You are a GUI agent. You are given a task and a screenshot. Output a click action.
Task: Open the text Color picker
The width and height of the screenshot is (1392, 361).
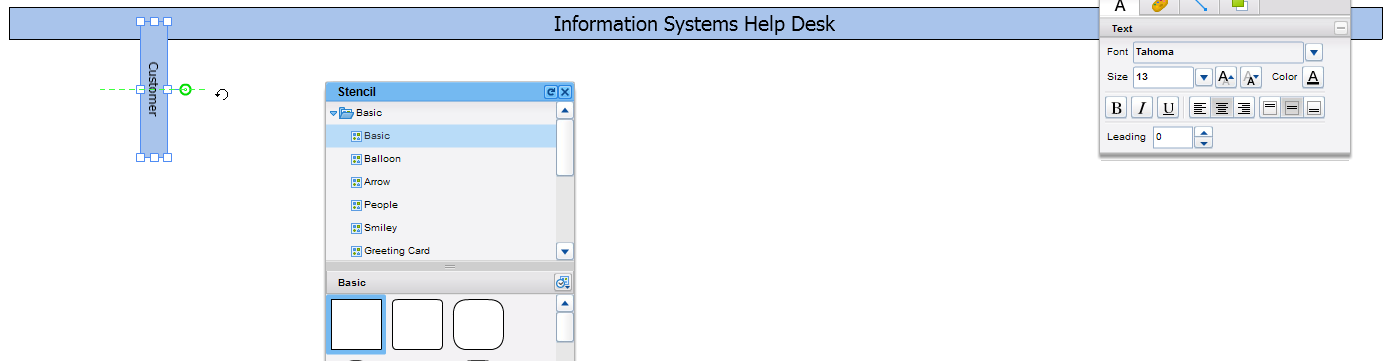pyautogui.click(x=1313, y=77)
